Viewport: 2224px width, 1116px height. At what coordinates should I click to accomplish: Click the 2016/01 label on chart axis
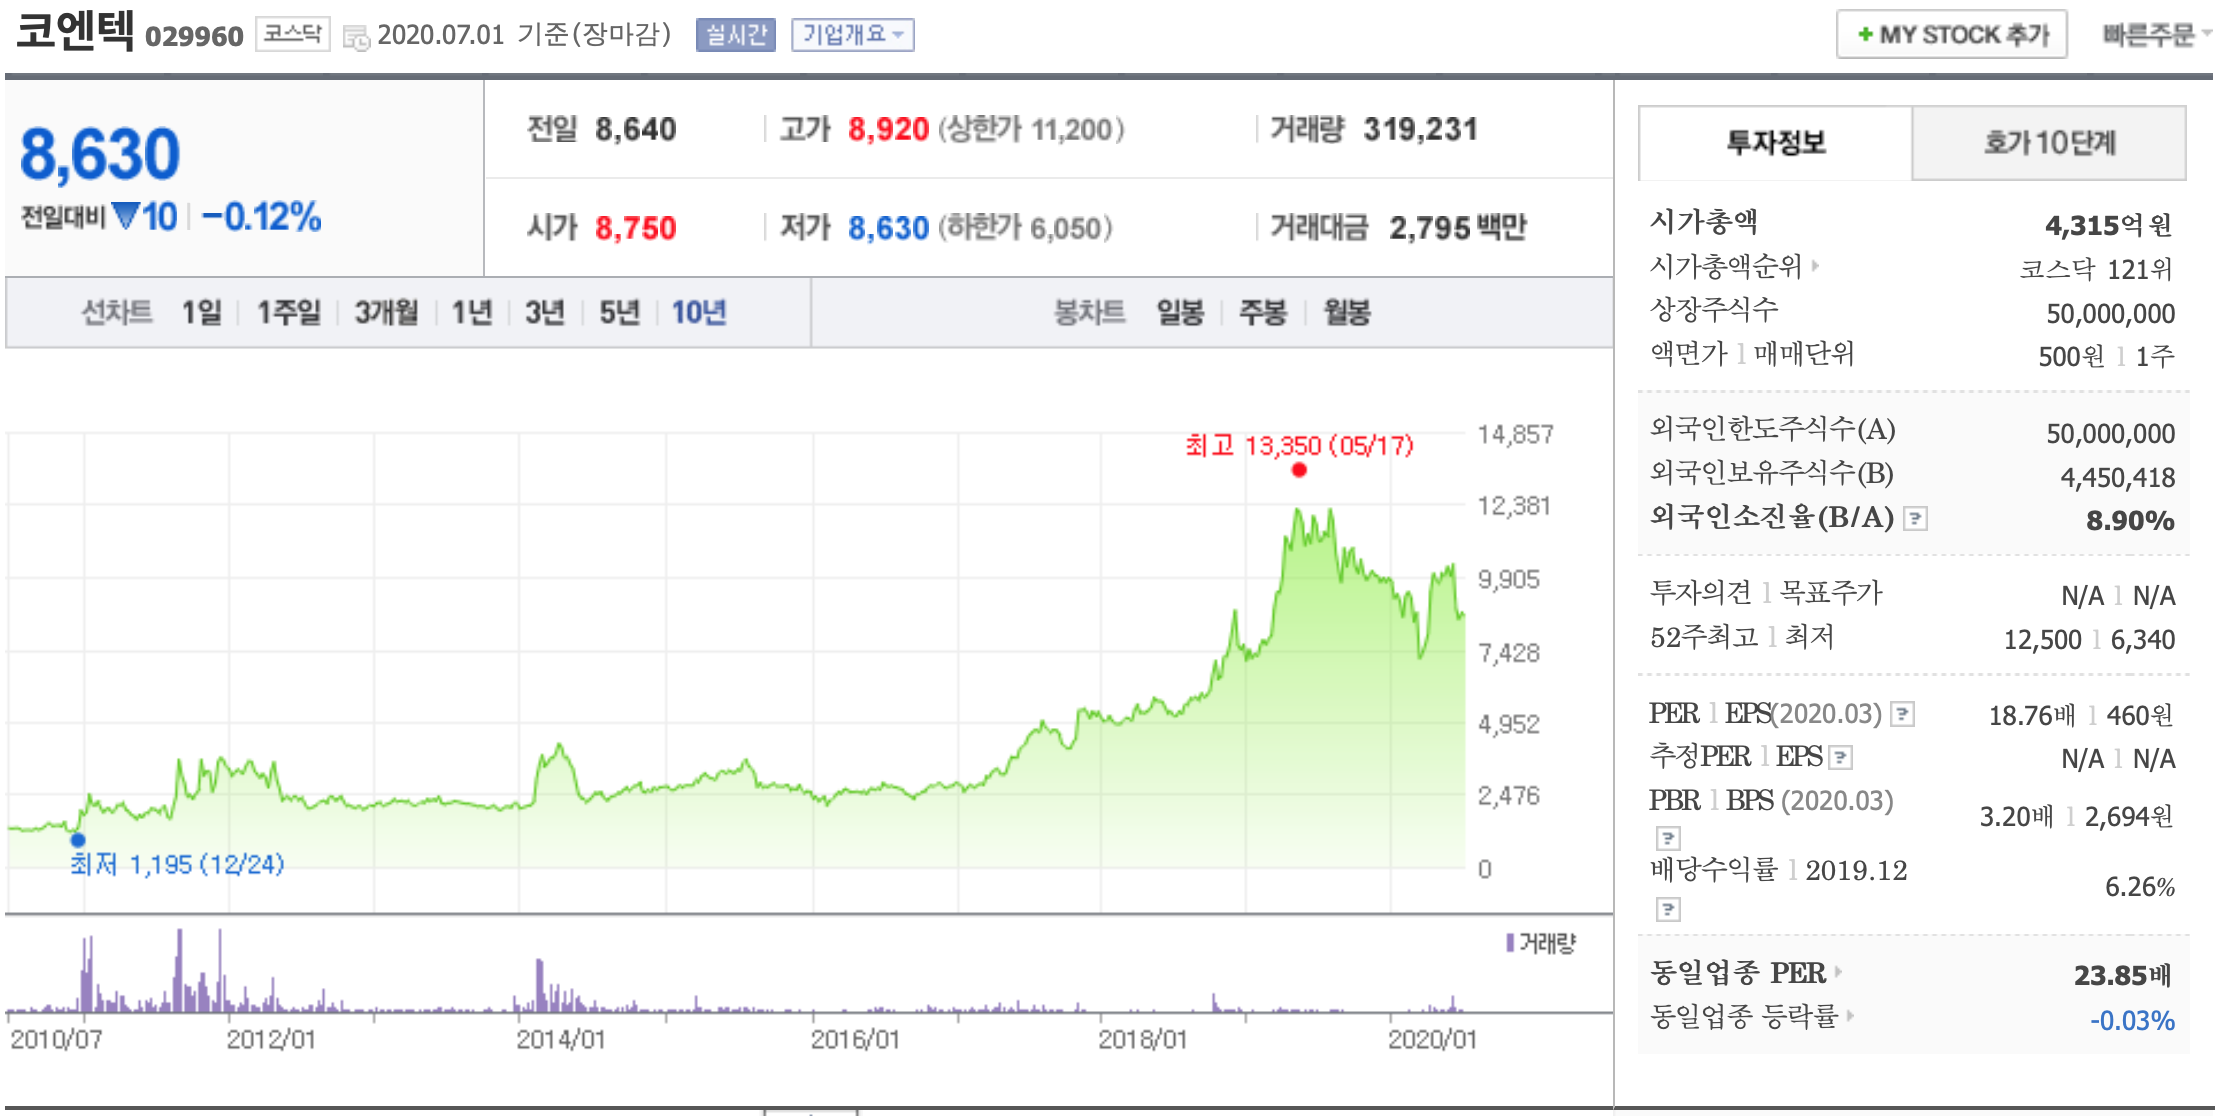(x=855, y=1040)
